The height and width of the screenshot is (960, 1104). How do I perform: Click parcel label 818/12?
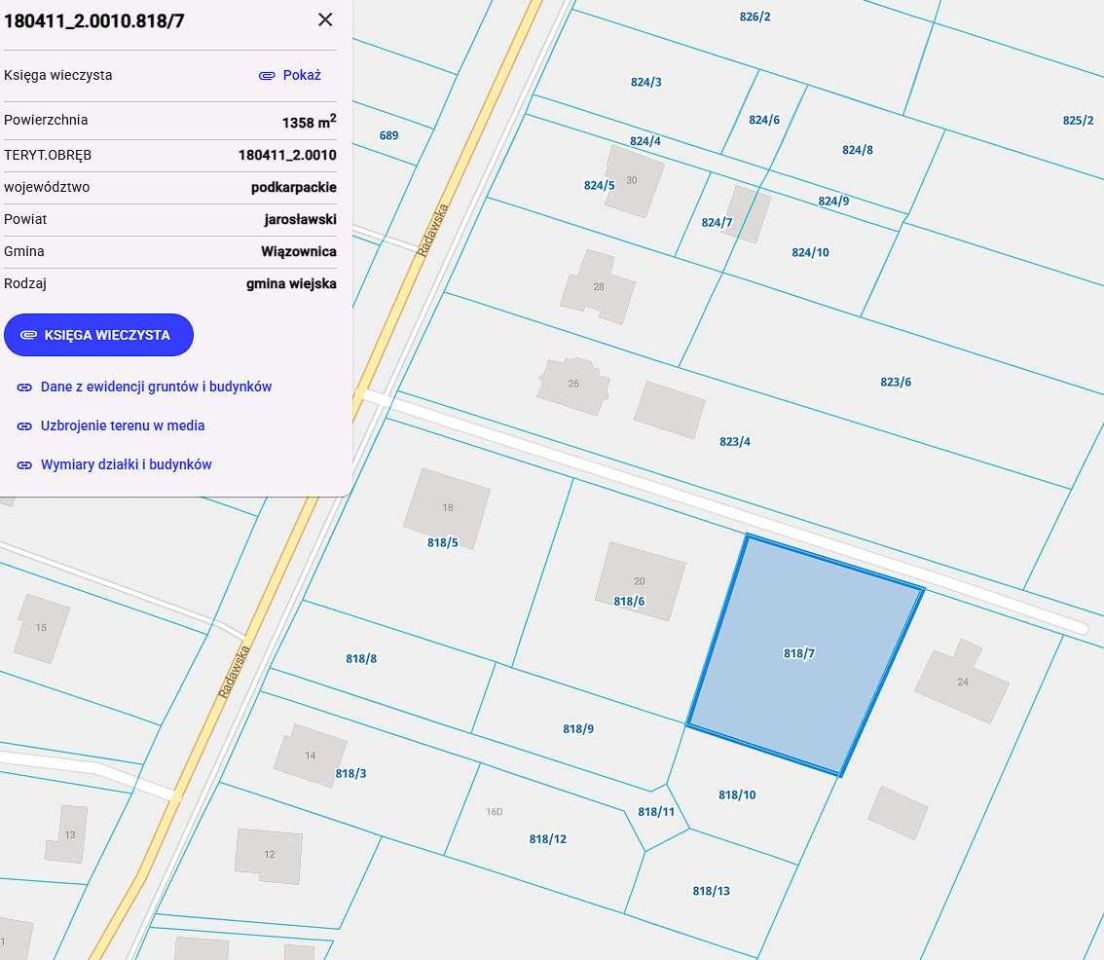tap(548, 839)
